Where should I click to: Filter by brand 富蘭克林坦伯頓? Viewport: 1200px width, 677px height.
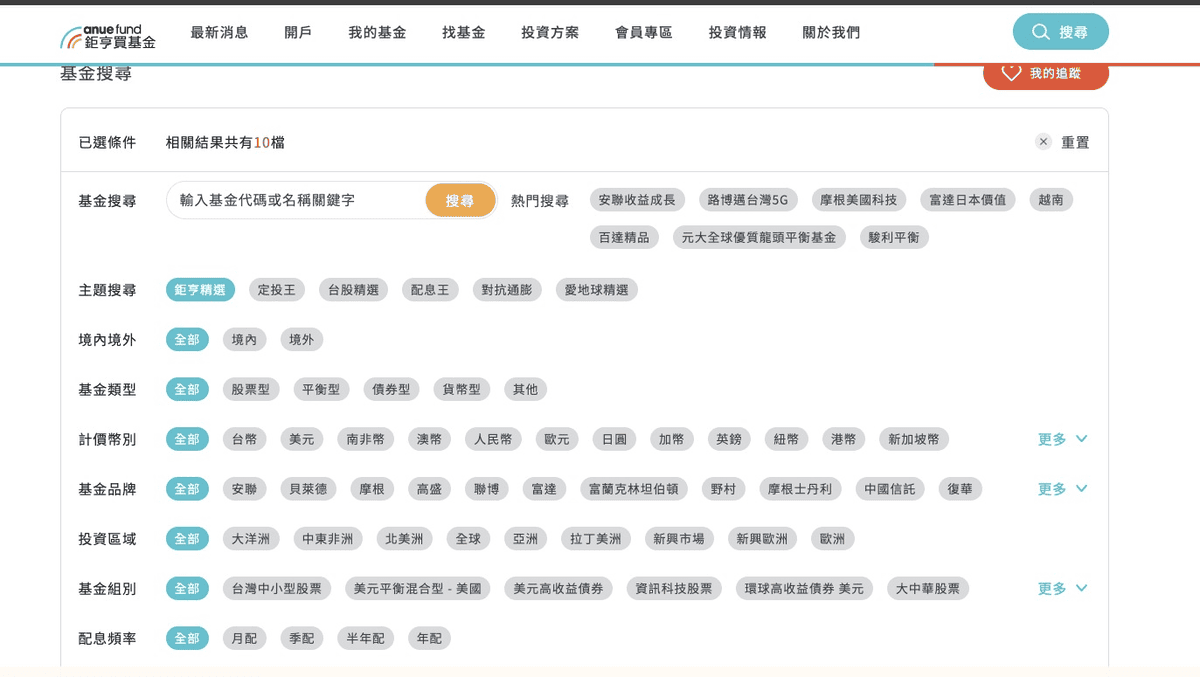[x=634, y=489]
